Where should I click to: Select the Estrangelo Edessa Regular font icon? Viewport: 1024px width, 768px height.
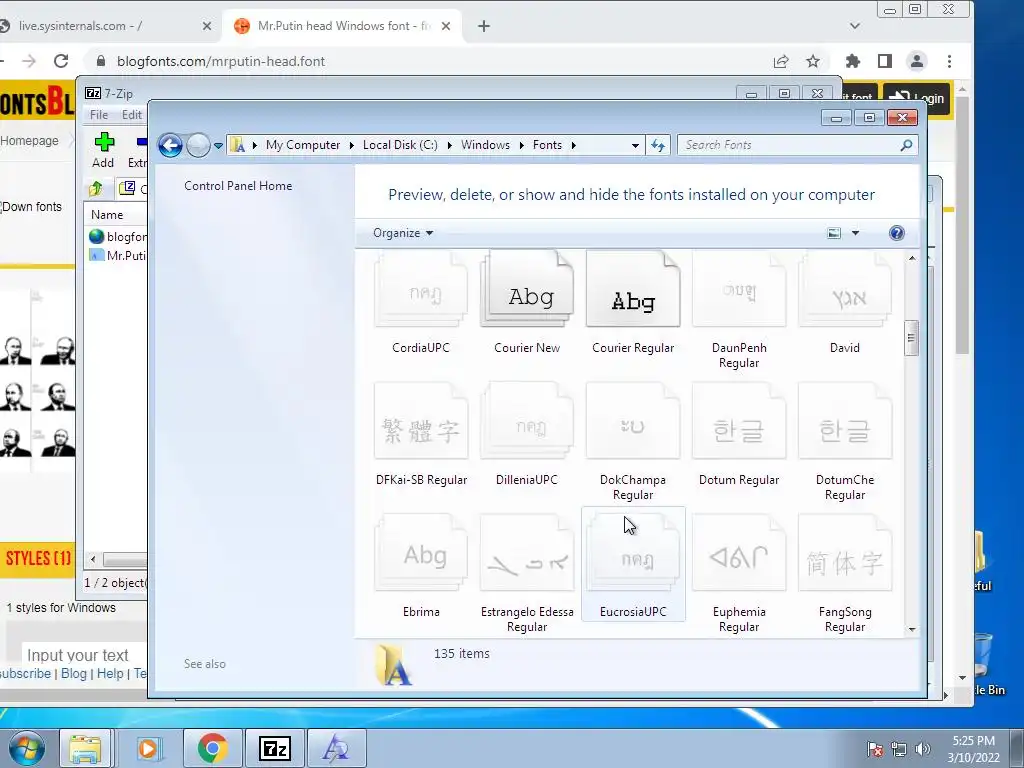(x=526, y=554)
